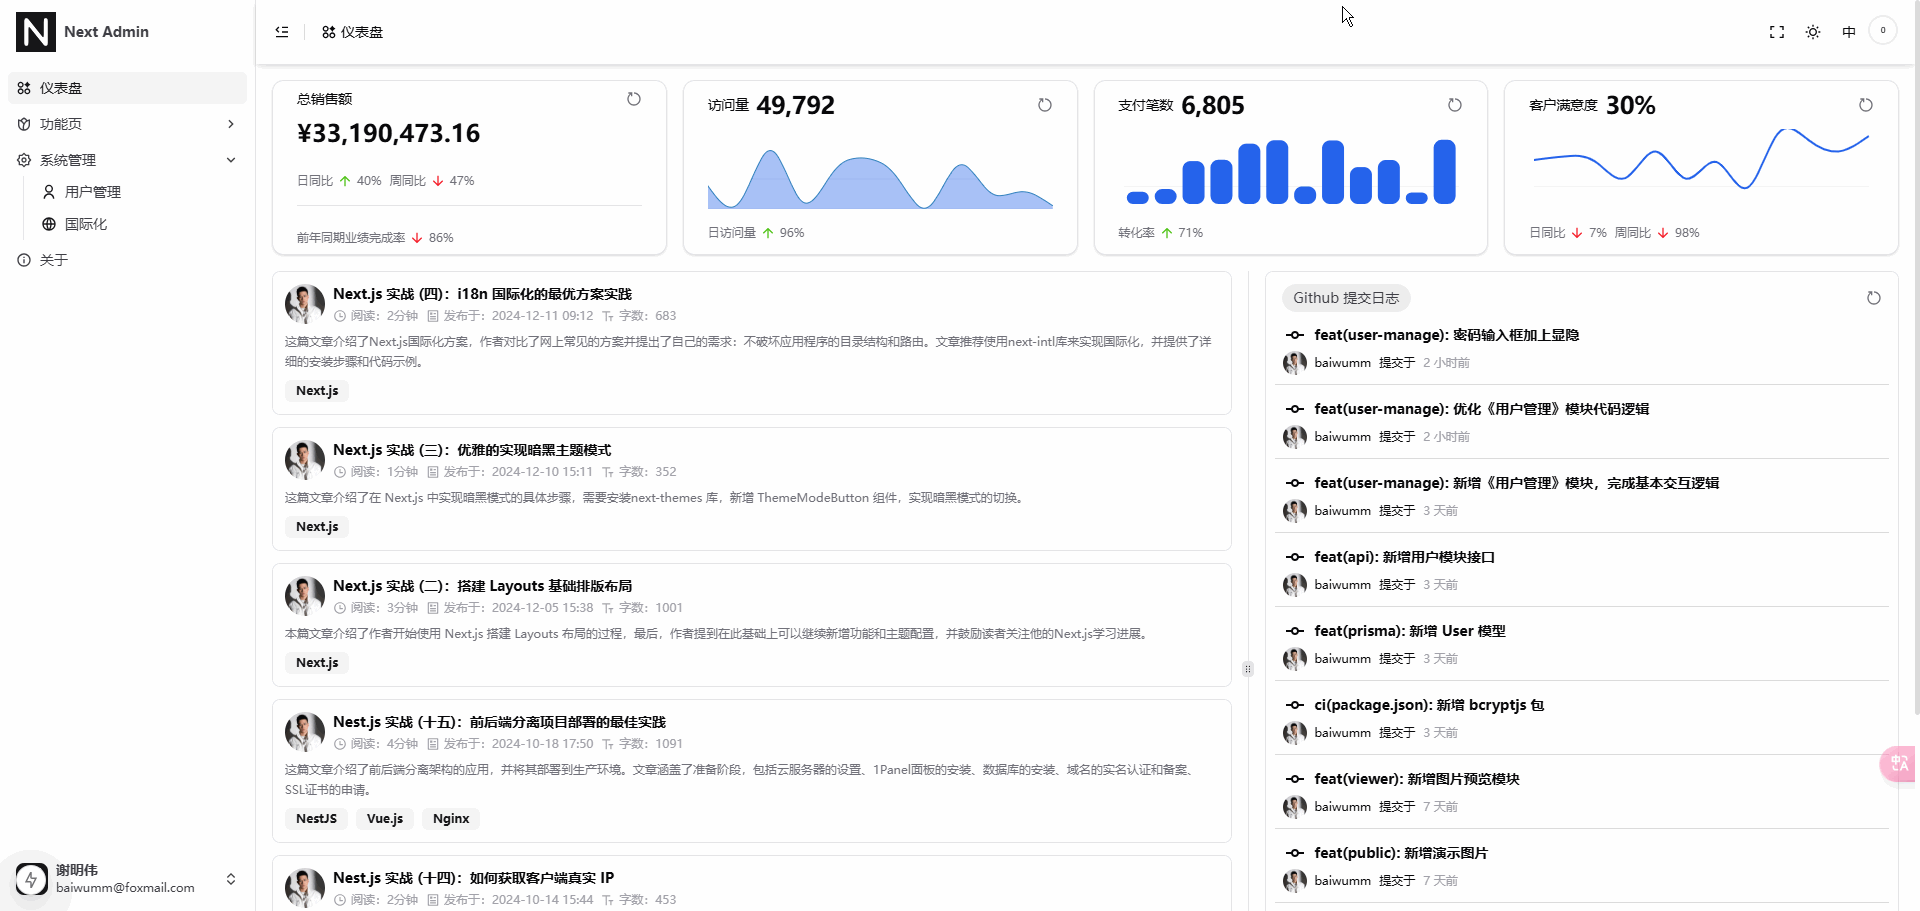
Task: Click the 支付笔数 bar chart
Action: click(x=1291, y=172)
